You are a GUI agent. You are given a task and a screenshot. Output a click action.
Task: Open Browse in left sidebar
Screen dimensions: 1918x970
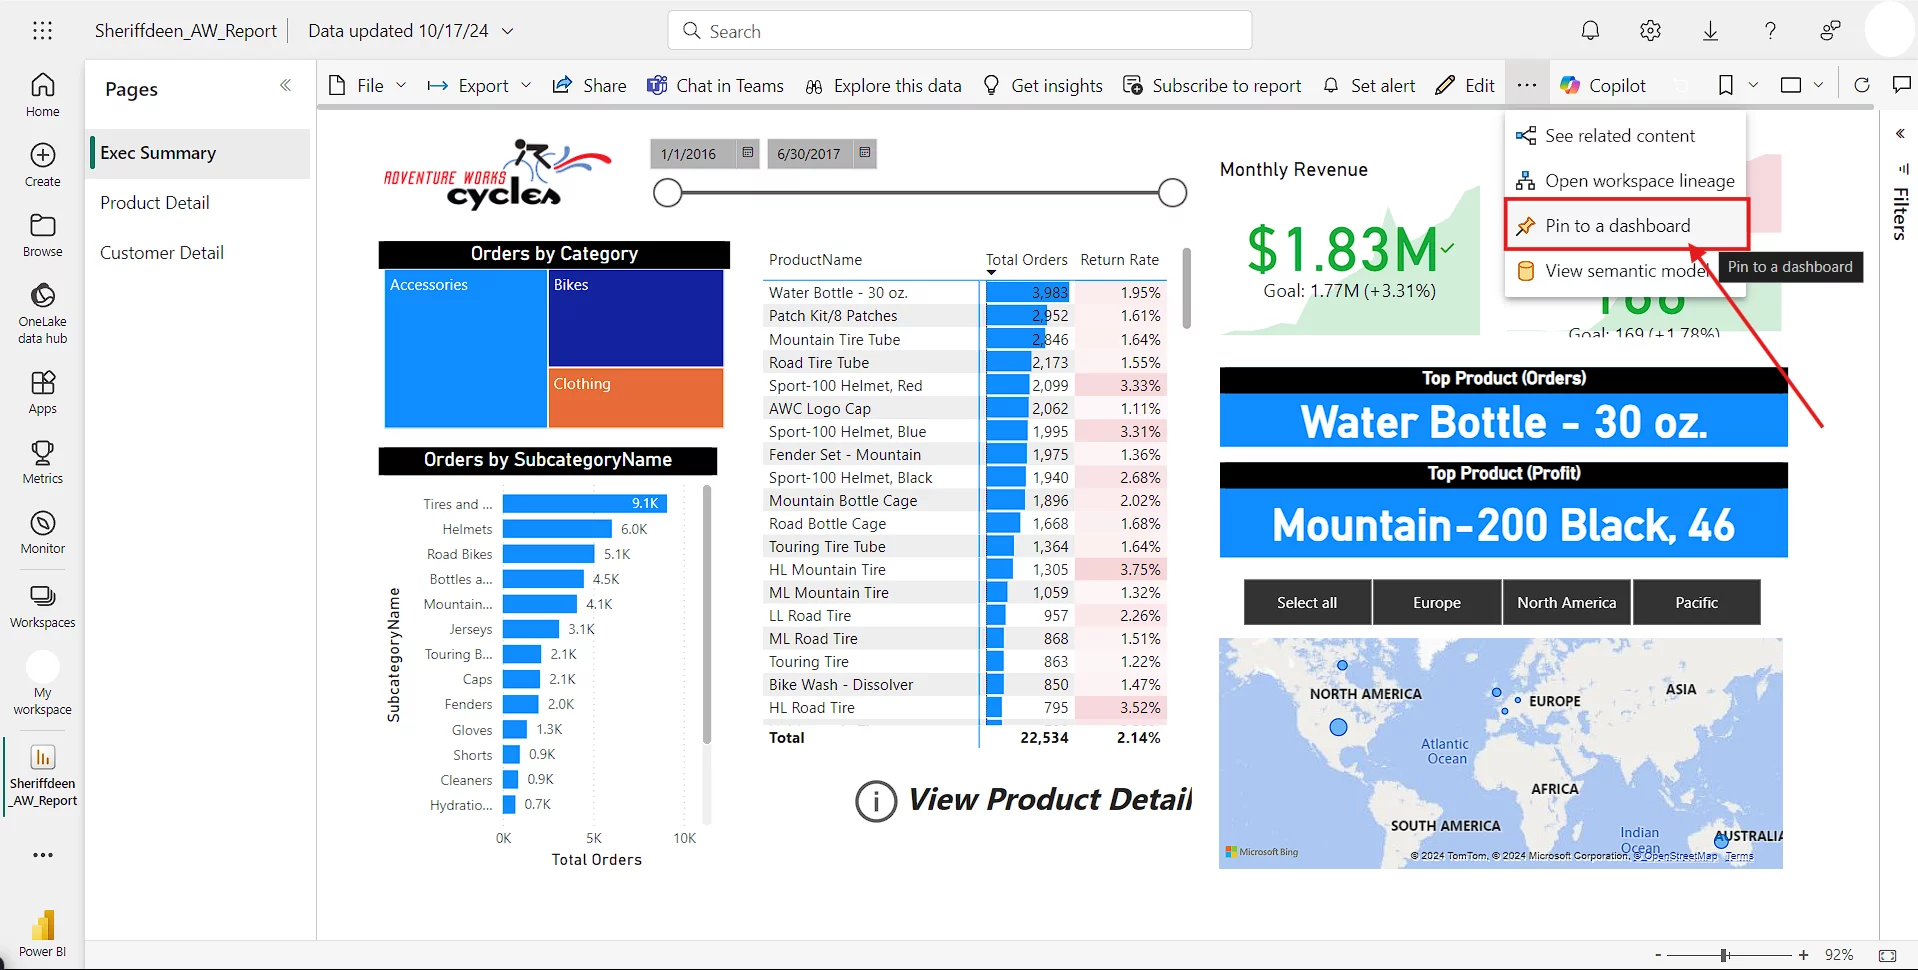coord(43,235)
